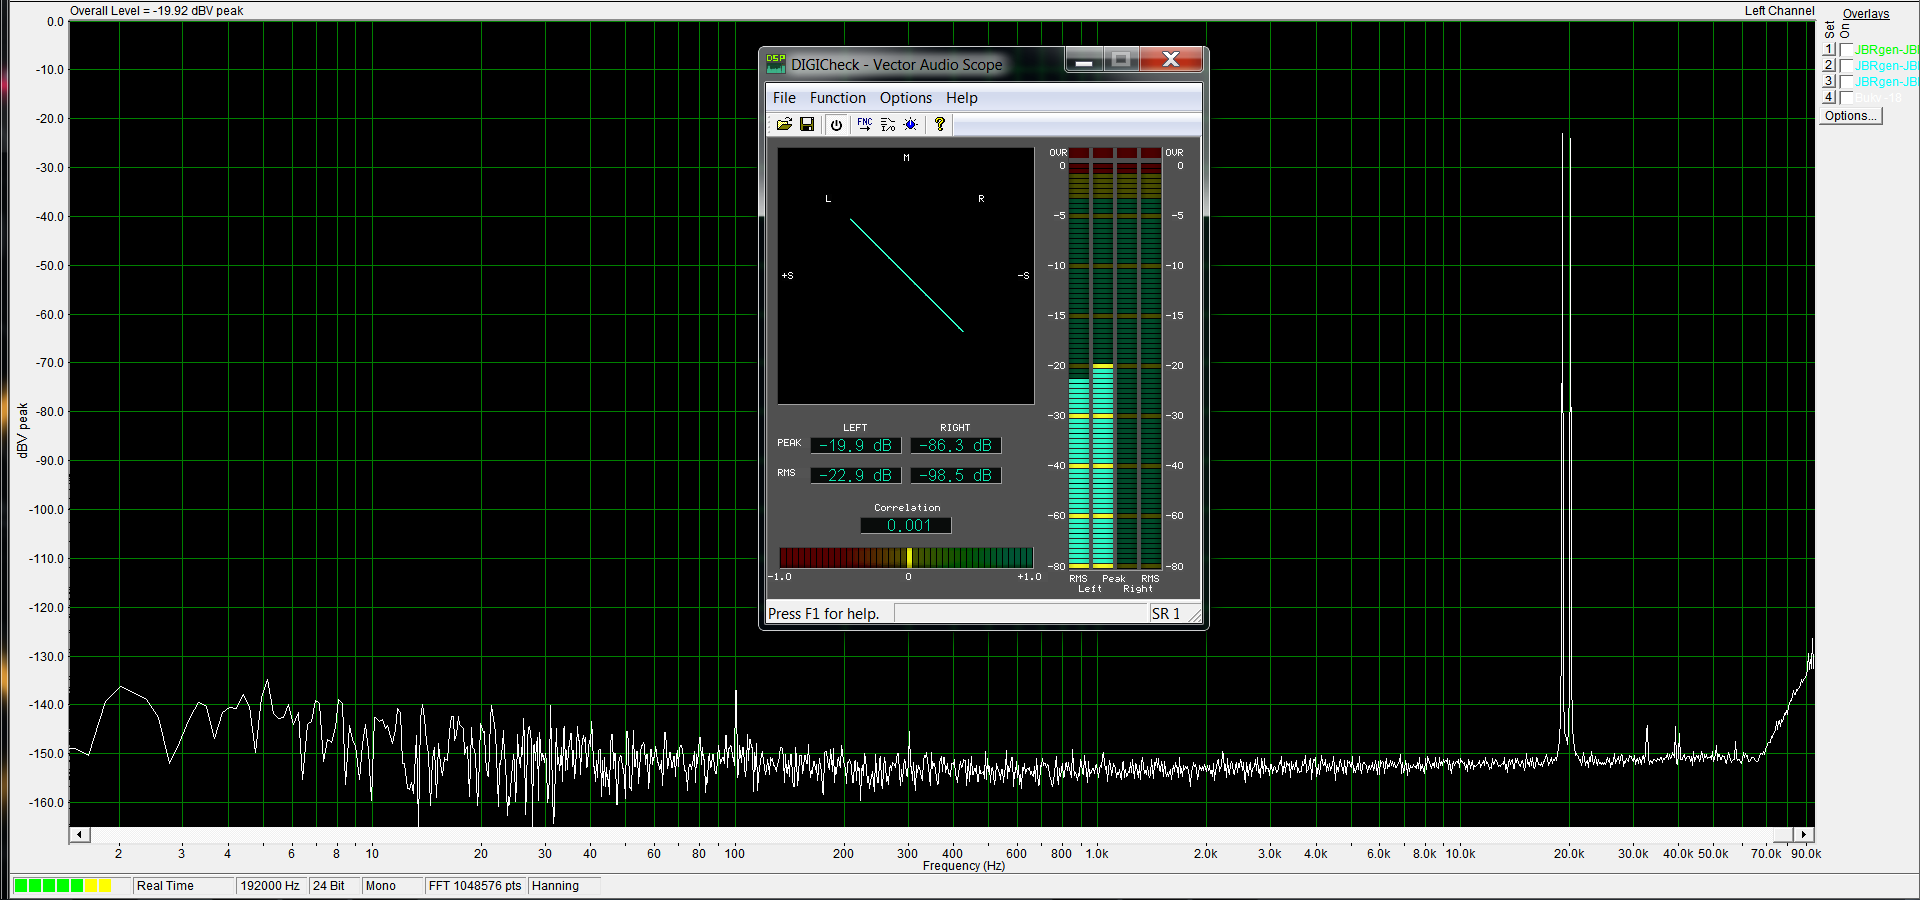Click the blue light settings icon
Image resolution: width=1920 pixels, height=900 pixels.
coord(911,124)
